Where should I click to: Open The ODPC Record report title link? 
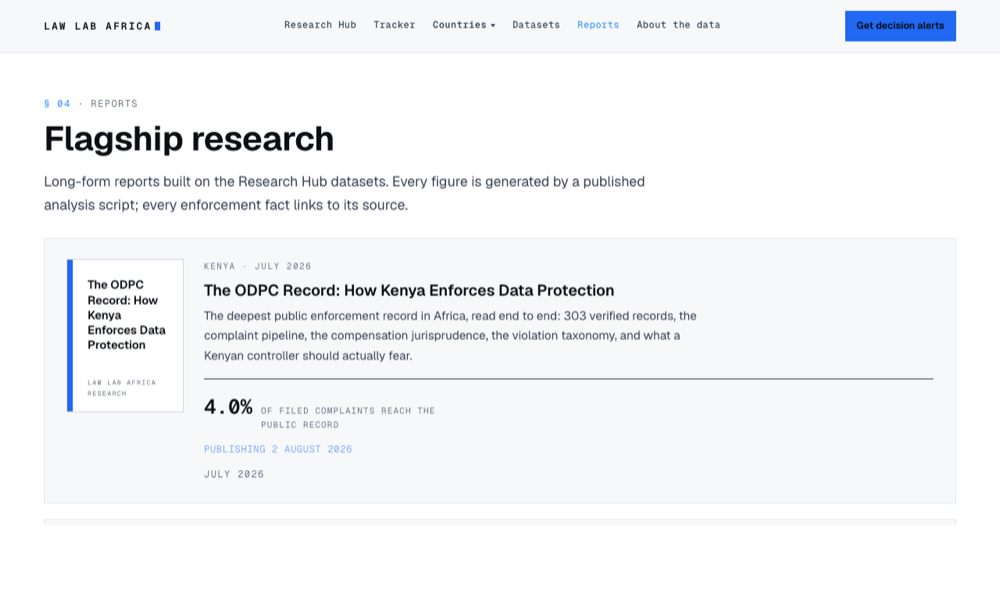409,291
